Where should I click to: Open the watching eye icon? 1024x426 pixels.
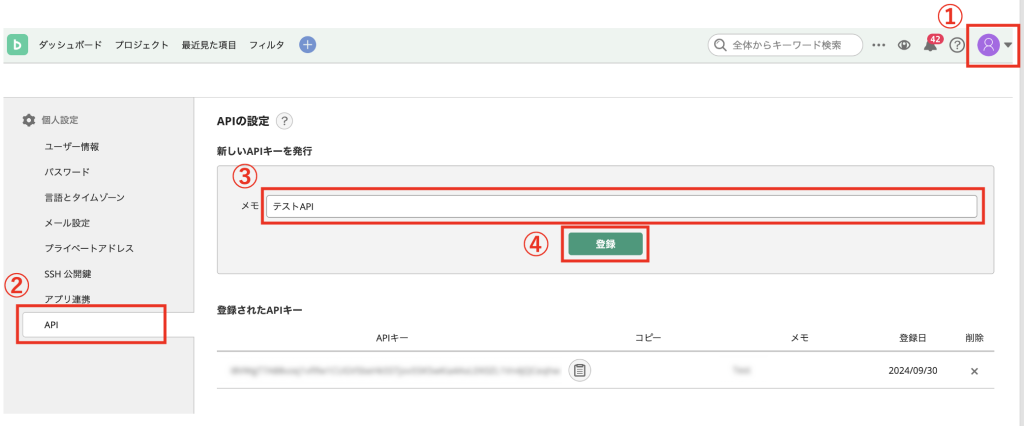click(x=904, y=45)
